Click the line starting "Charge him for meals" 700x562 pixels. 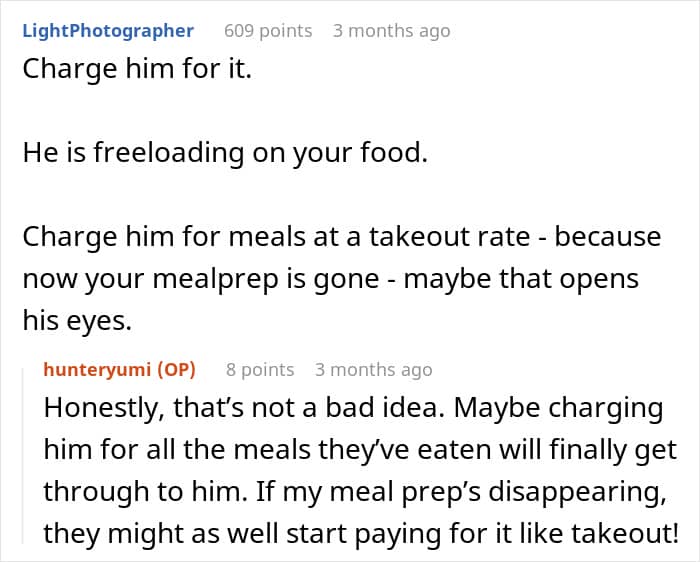[341, 237]
